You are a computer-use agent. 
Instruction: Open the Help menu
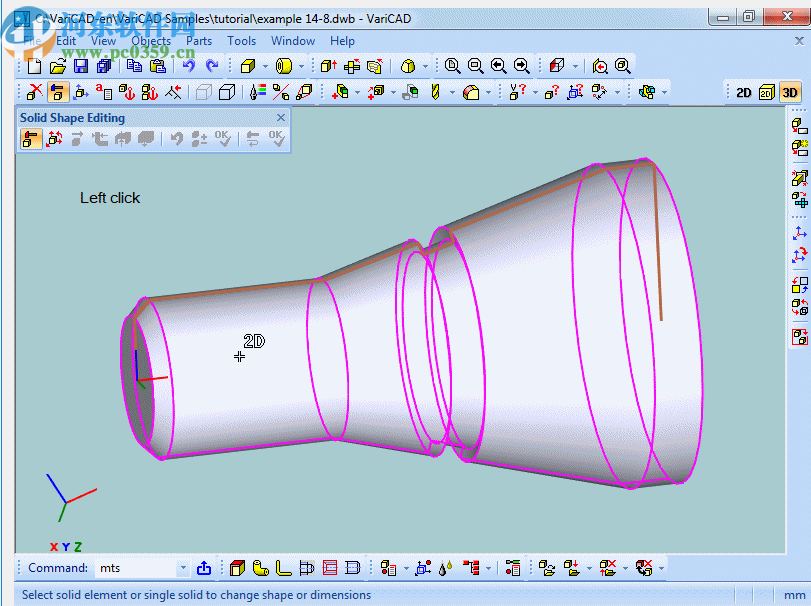[342, 41]
